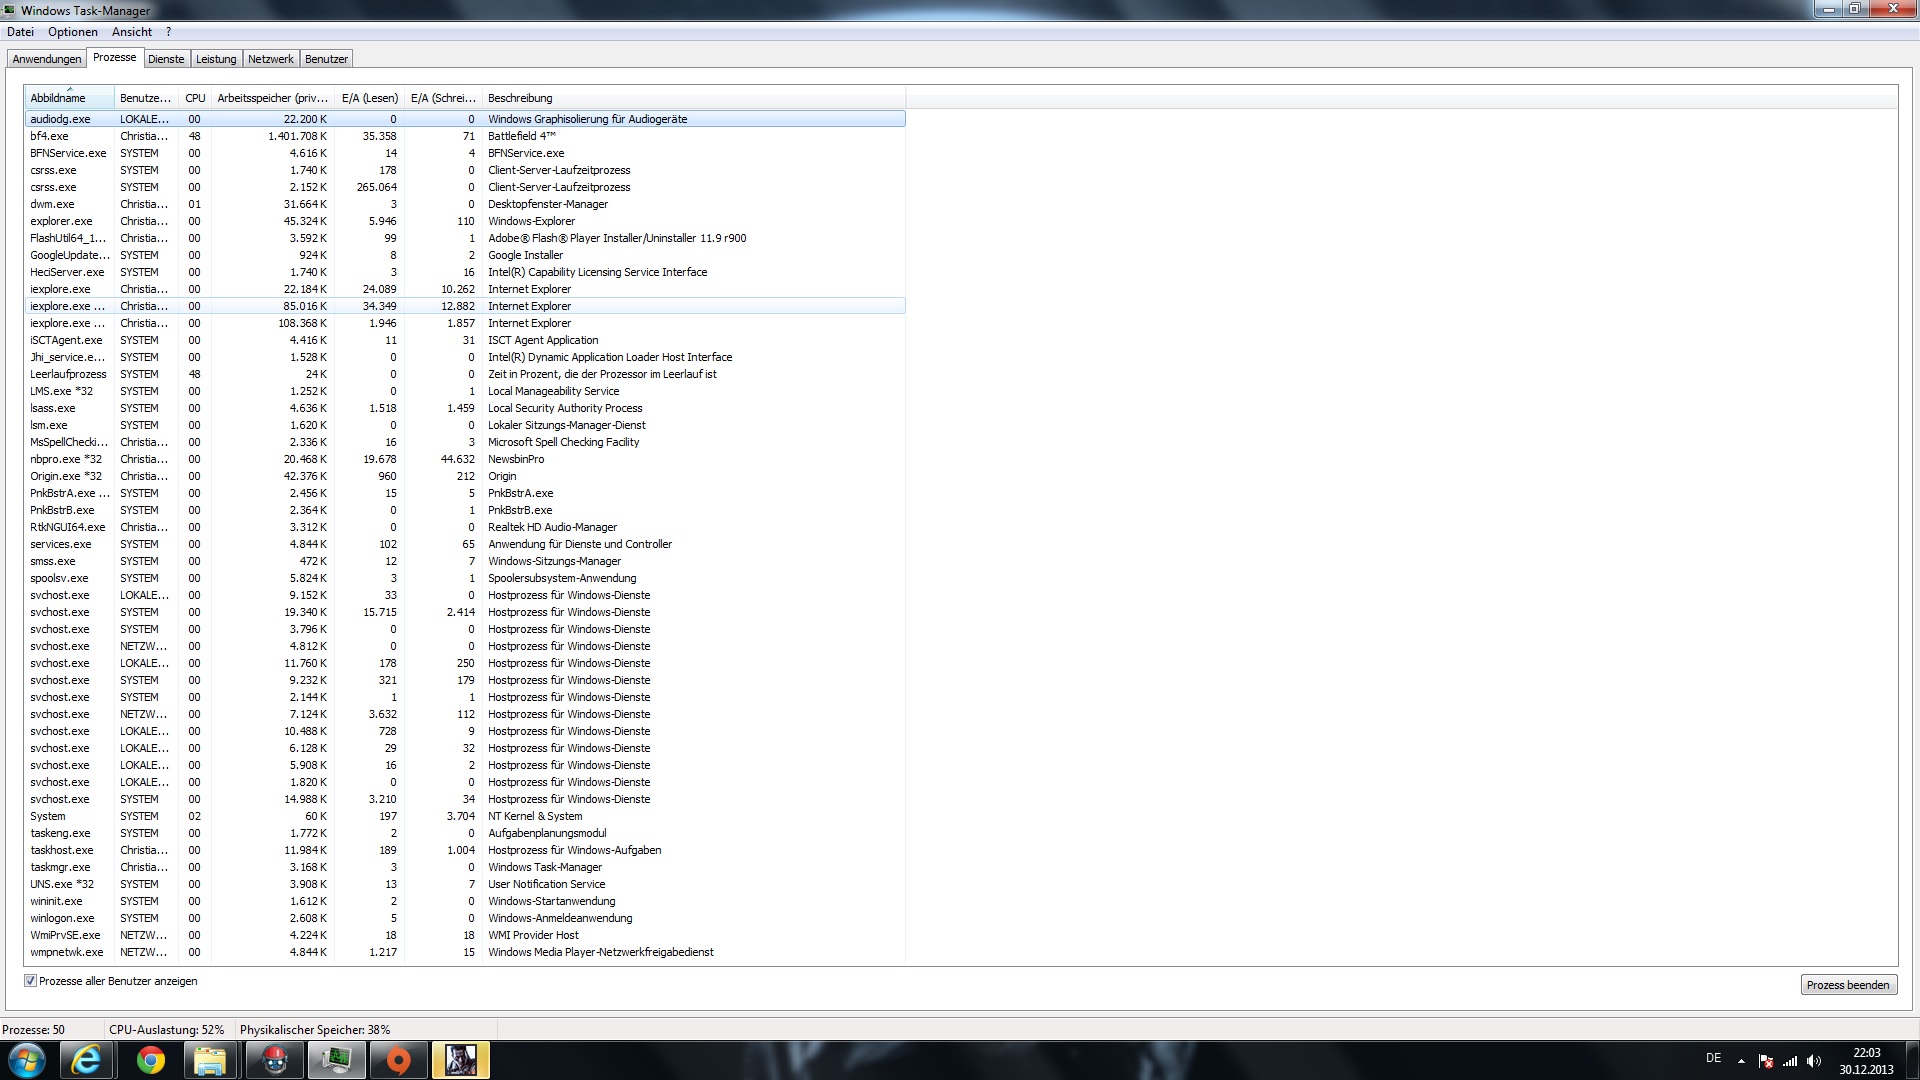Click the Task Manager taskbar icon
Viewport: 1920px width, 1080px height.
tap(336, 1060)
